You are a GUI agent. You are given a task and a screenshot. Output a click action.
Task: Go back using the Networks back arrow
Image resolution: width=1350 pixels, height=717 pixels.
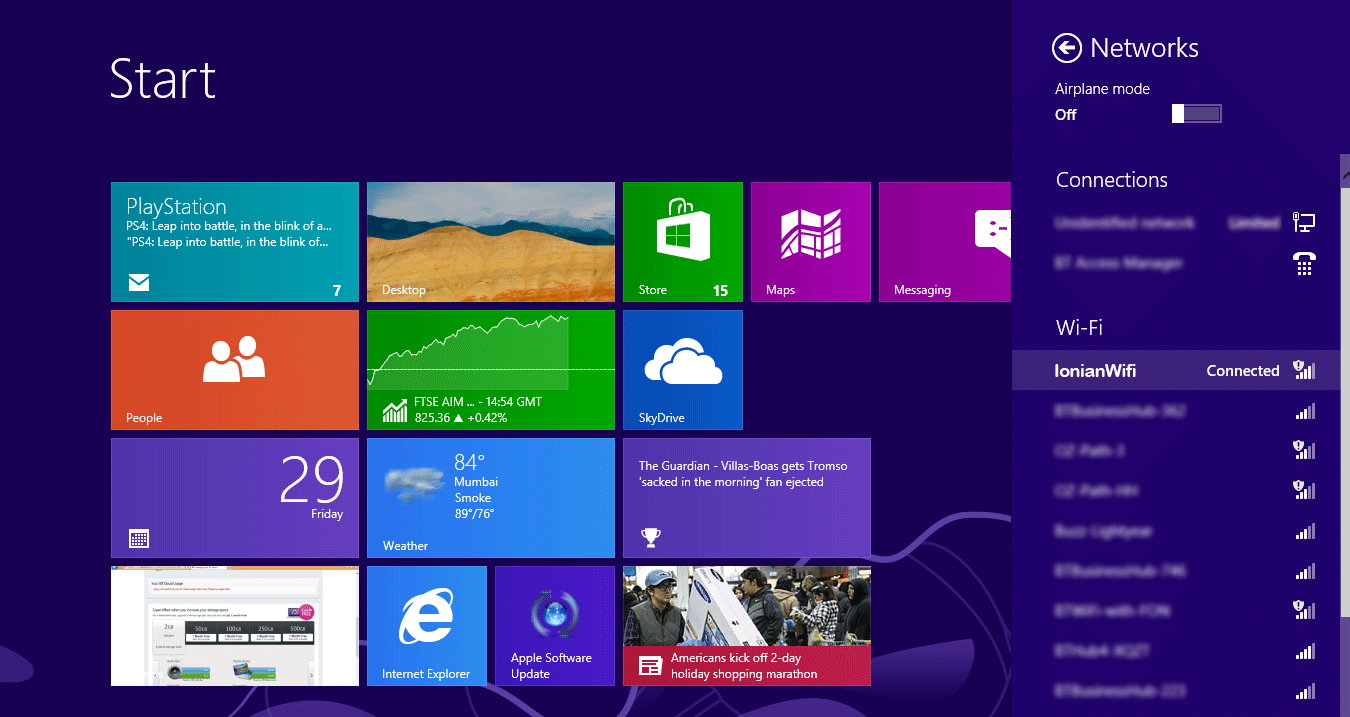pyautogui.click(x=1067, y=48)
